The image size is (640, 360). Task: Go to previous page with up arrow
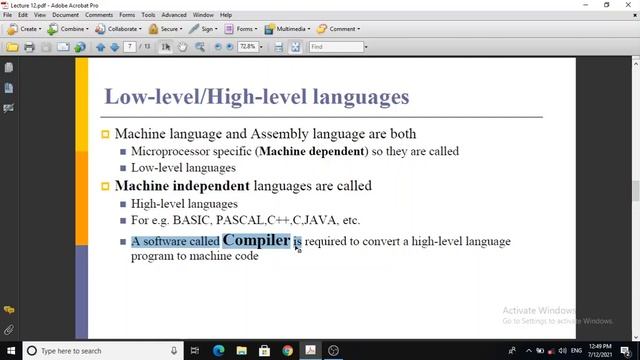pyautogui.click(x=101, y=47)
